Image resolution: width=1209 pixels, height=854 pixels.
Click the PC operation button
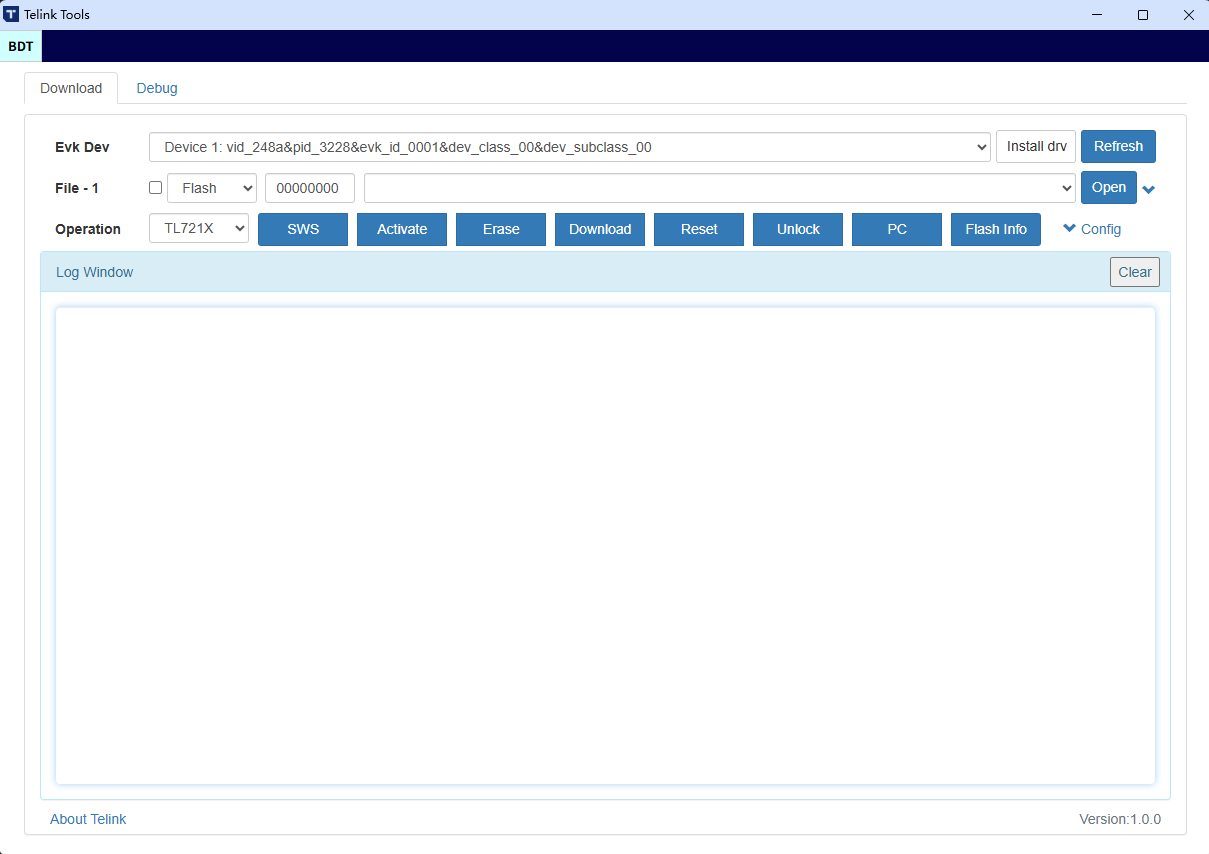click(896, 229)
